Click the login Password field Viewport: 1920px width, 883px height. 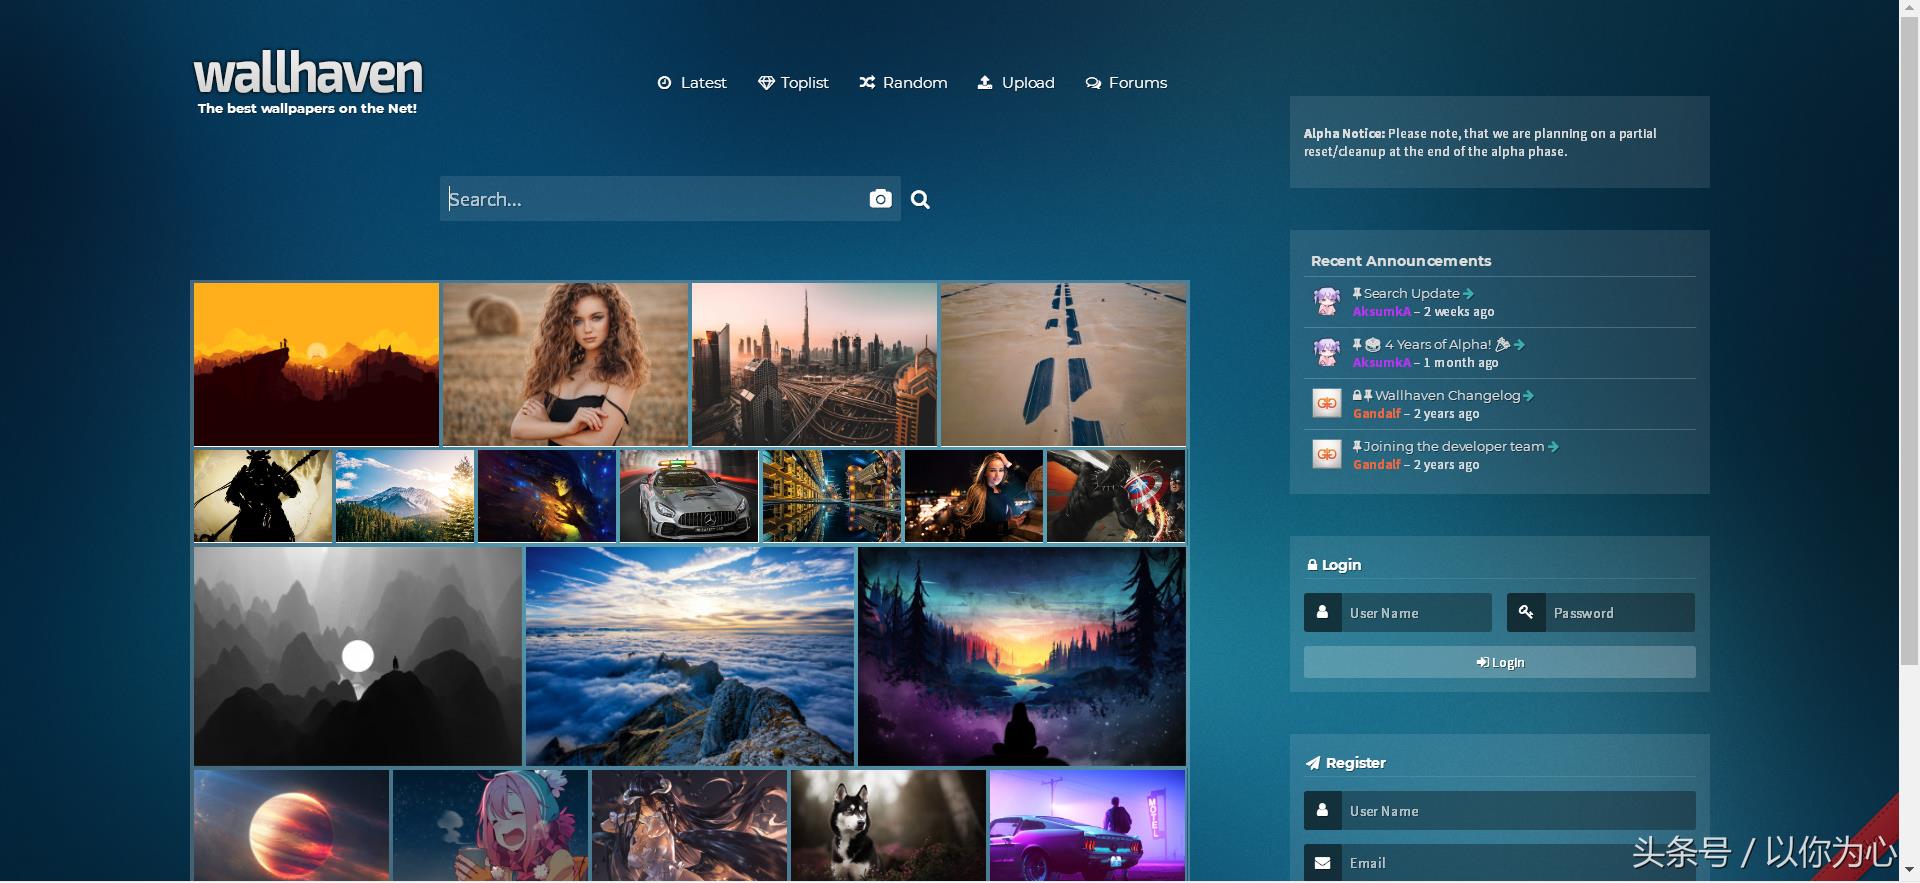pyautogui.click(x=1618, y=613)
